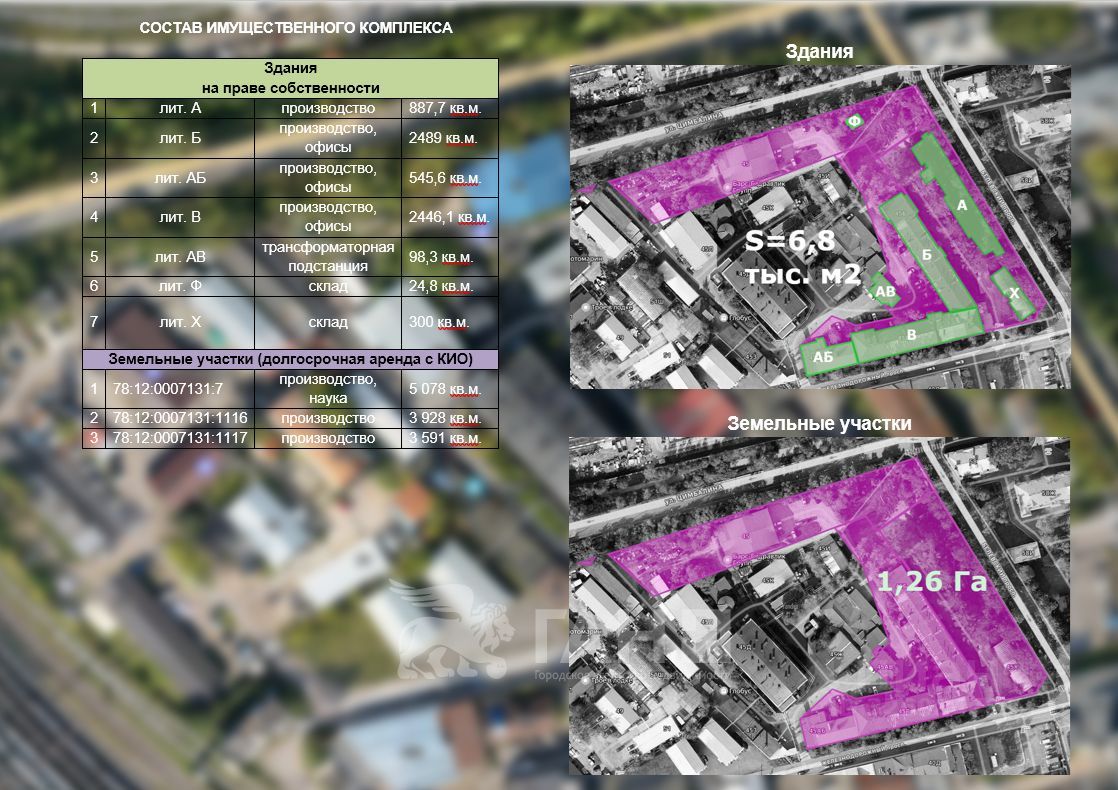Select the land area '3 928 кв.м.'
The height and width of the screenshot is (790, 1118).
pos(445,418)
